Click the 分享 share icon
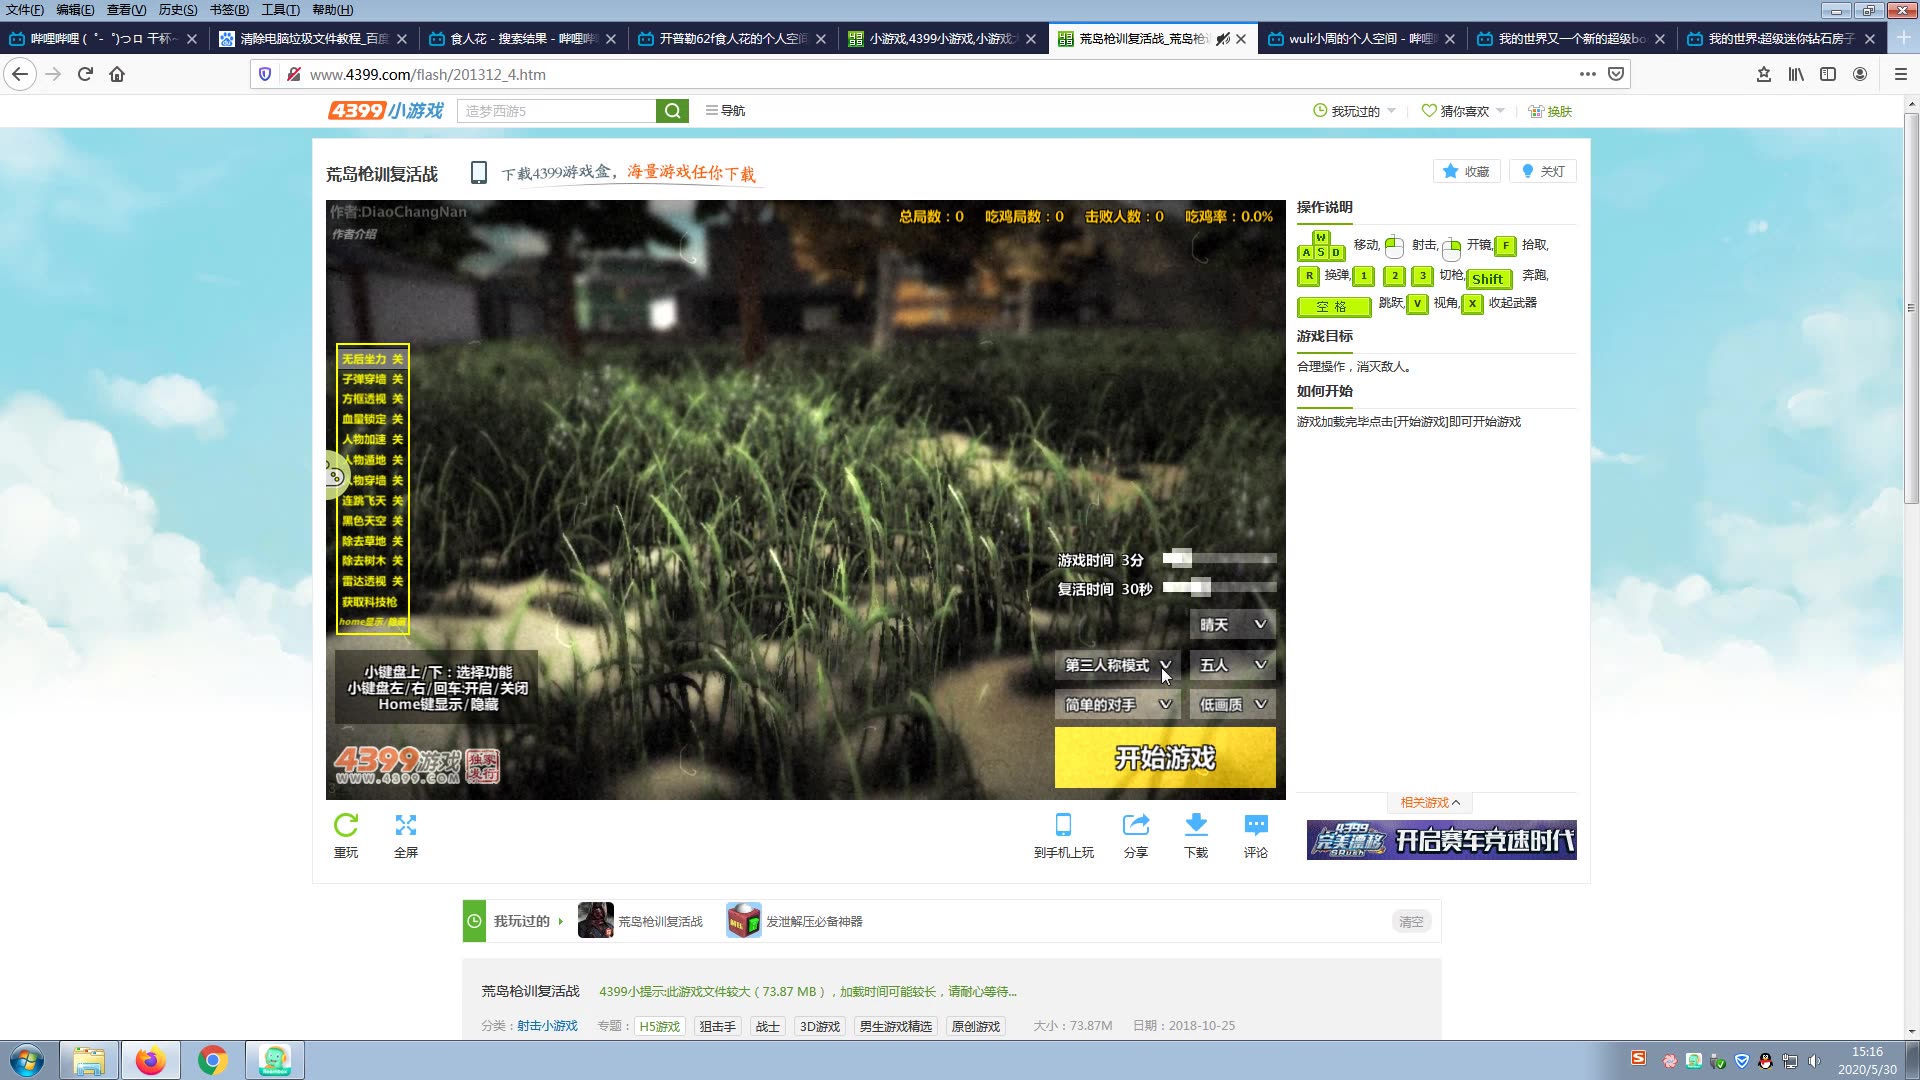 pos(1136,826)
